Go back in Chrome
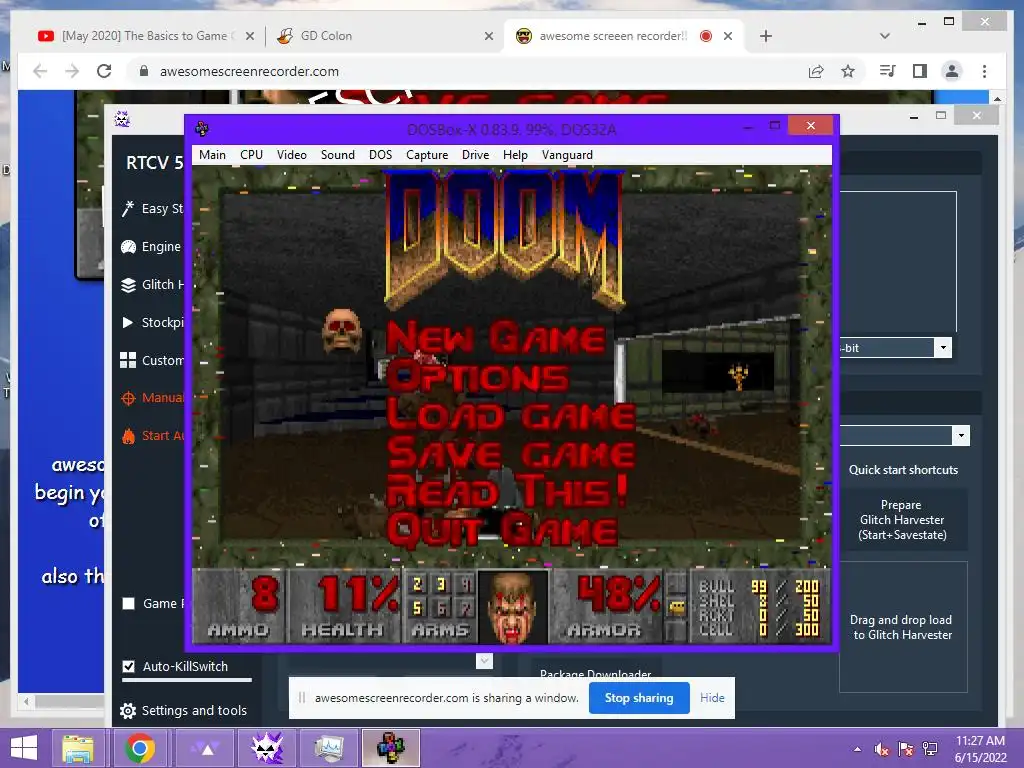 tap(40, 71)
